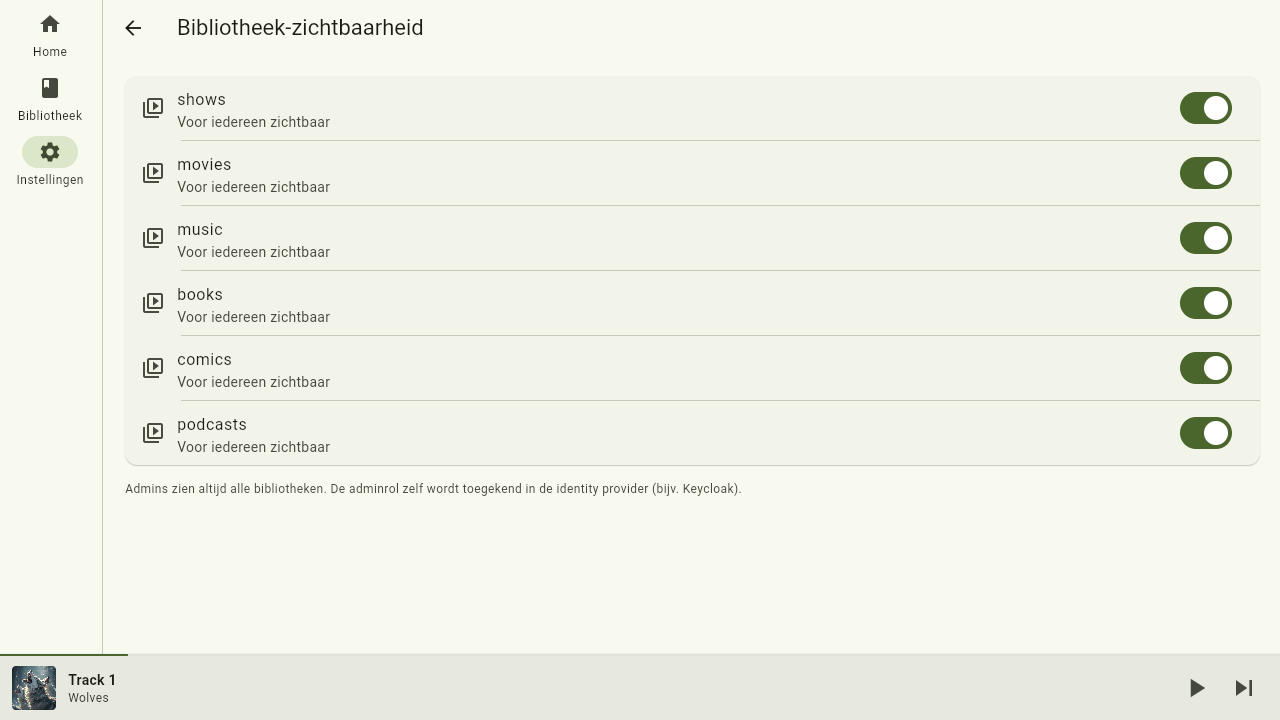Select the Instellingen gear icon

pos(50,152)
